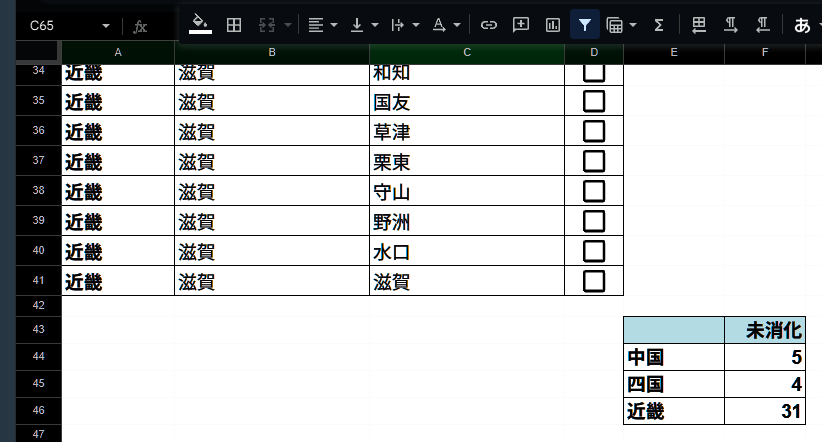Expand text rotation dropdown arrow
The height and width of the screenshot is (442, 822).
(457, 25)
